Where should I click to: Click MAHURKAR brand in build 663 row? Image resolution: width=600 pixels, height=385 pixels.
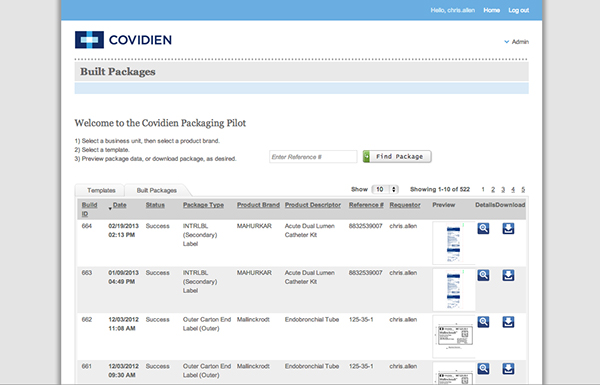254,273
